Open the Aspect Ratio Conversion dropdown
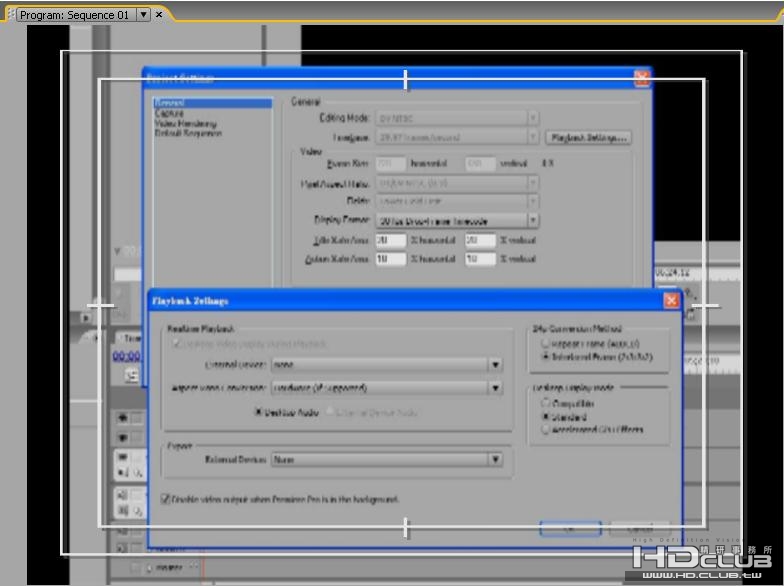This screenshot has width=784, height=586. (386, 388)
